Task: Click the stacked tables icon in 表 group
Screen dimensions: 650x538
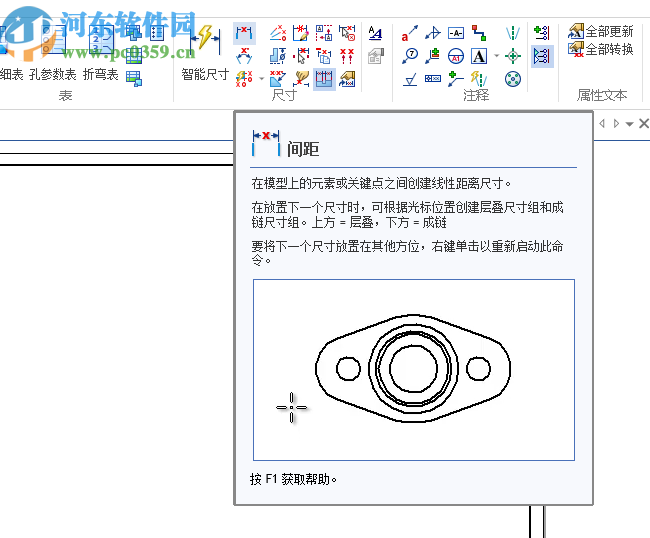Action: point(133,33)
